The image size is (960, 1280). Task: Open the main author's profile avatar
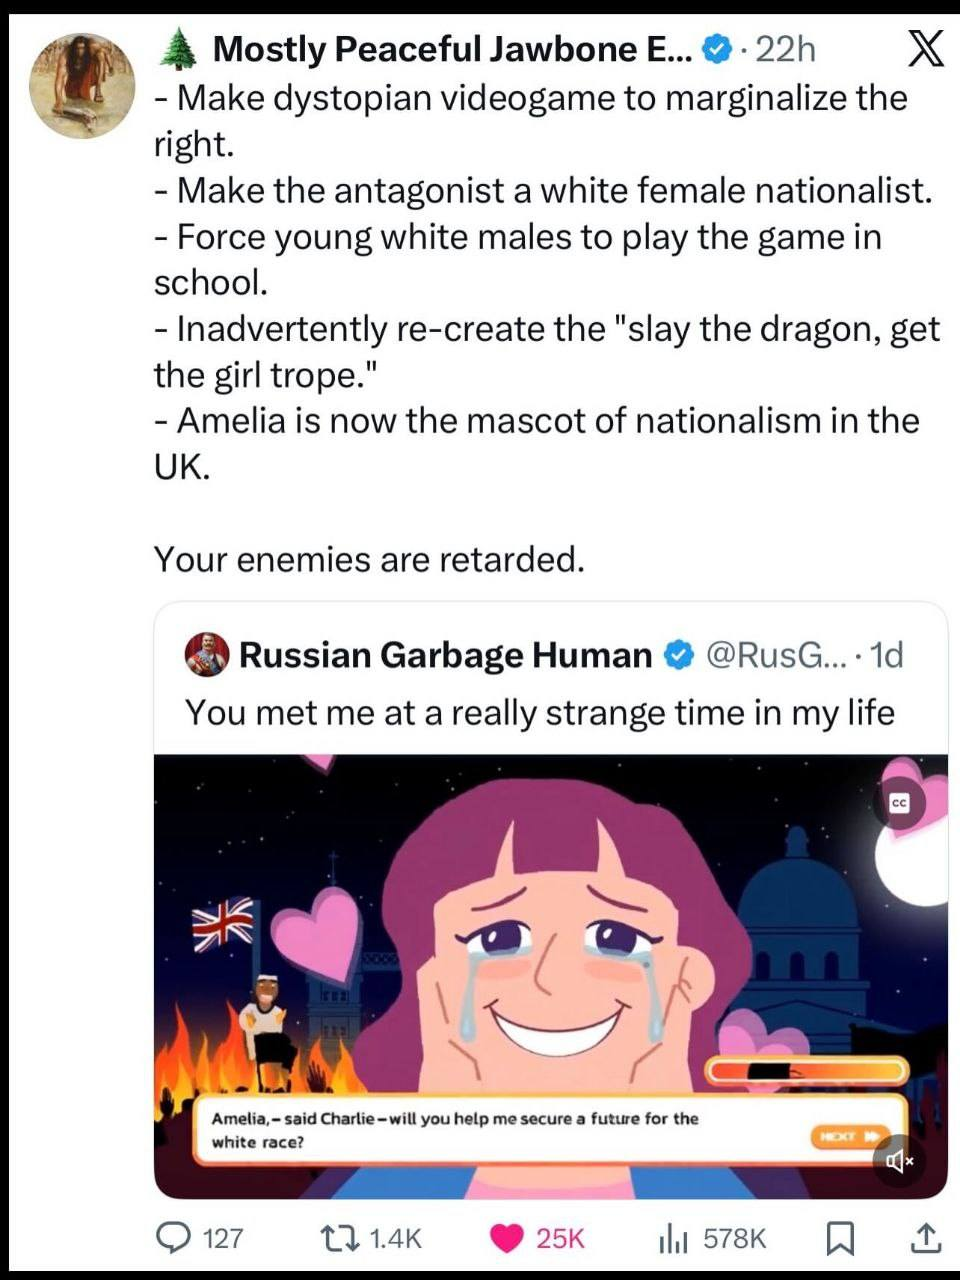point(81,85)
